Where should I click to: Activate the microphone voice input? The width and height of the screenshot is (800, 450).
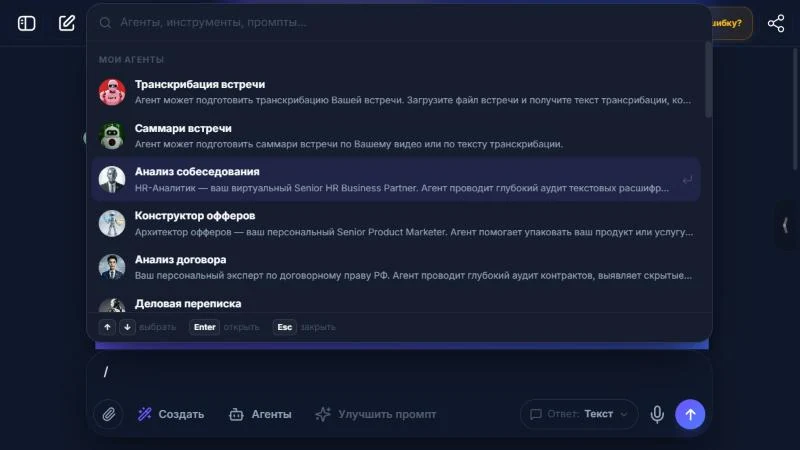click(657, 414)
